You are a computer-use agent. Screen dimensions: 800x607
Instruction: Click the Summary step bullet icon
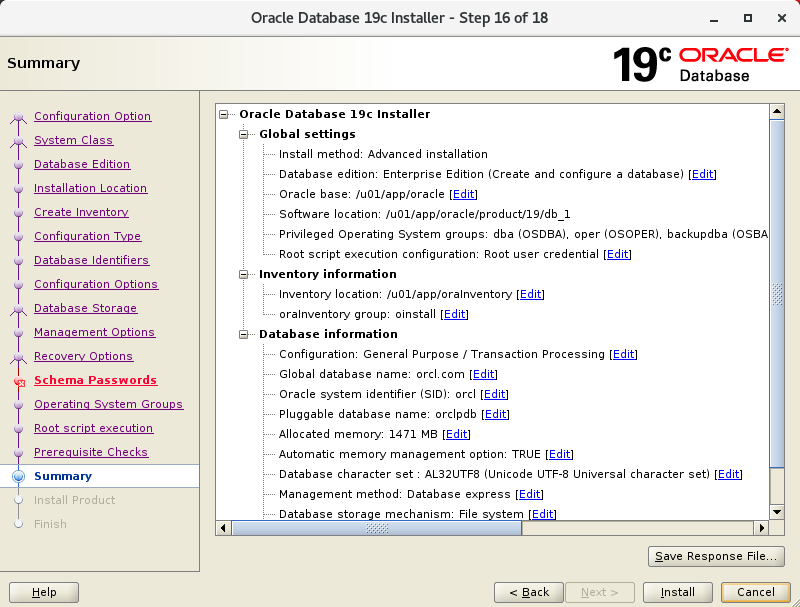pos(18,476)
